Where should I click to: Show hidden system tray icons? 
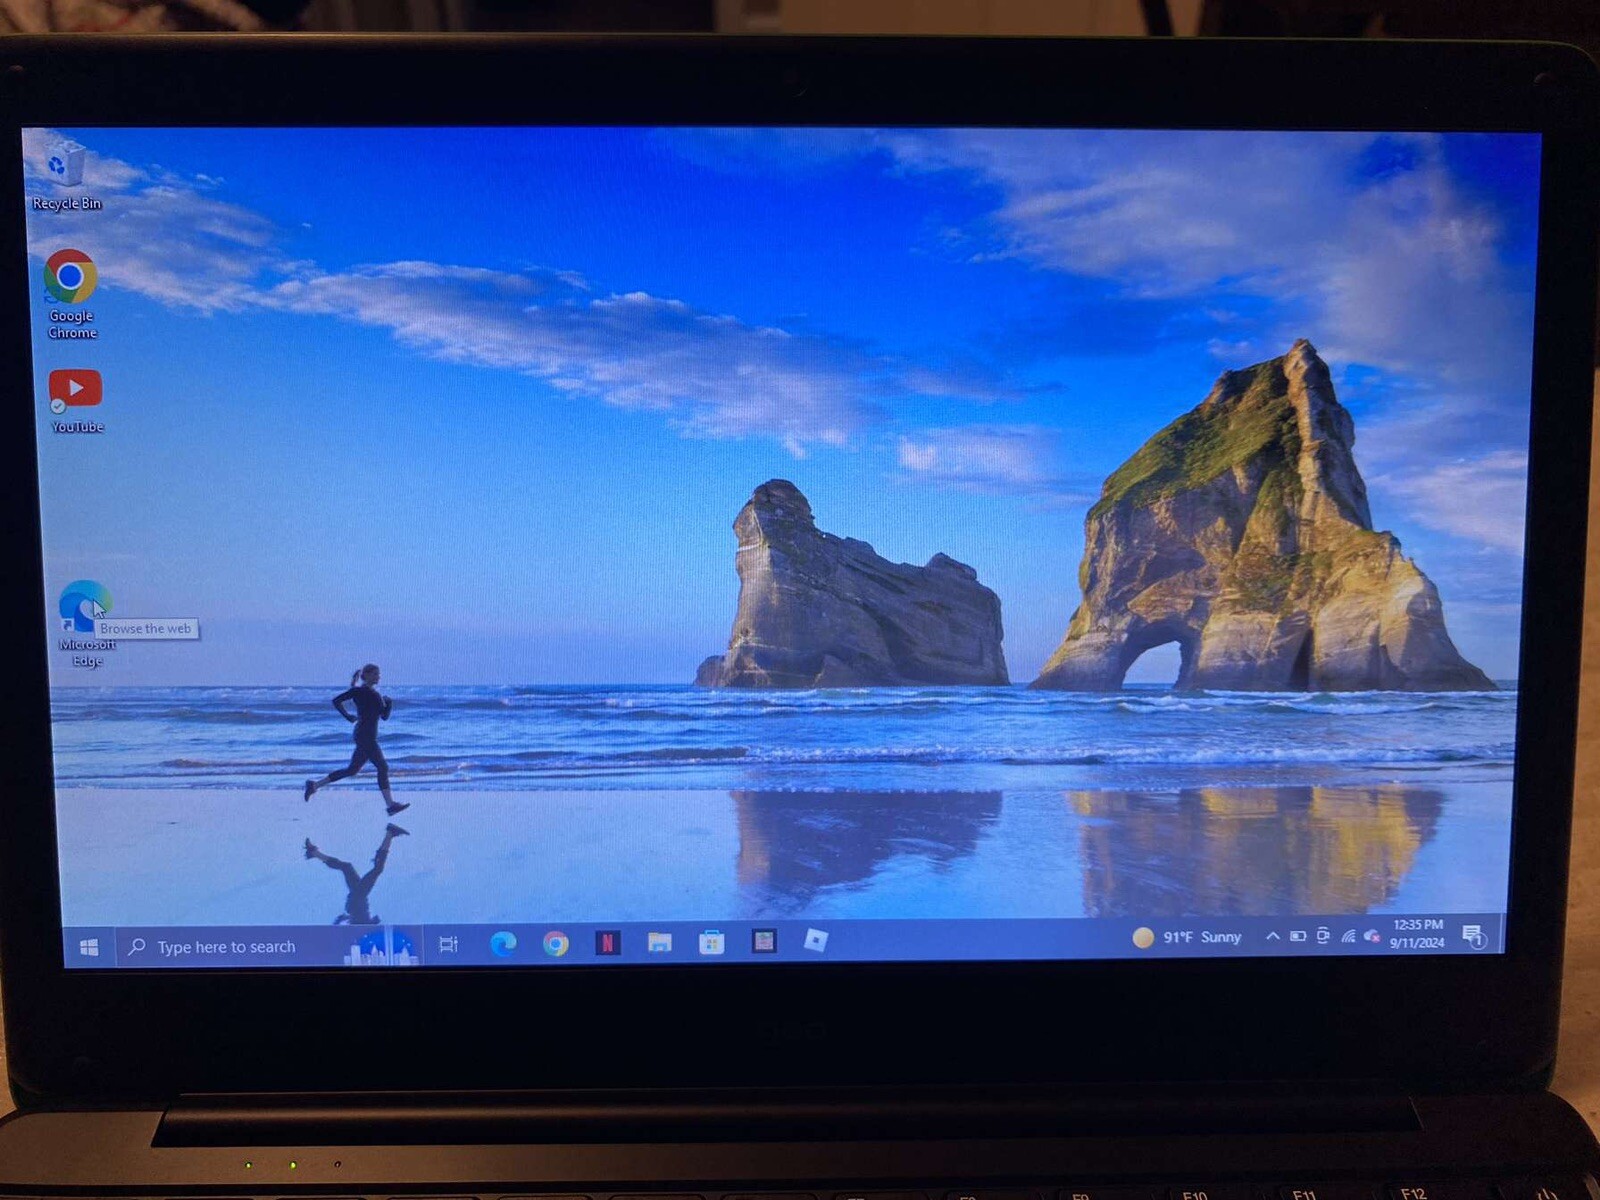(1272, 936)
